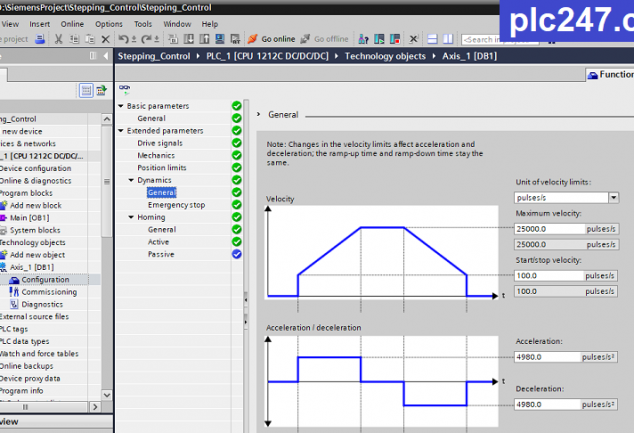Open the Window menu

click(x=177, y=24)
